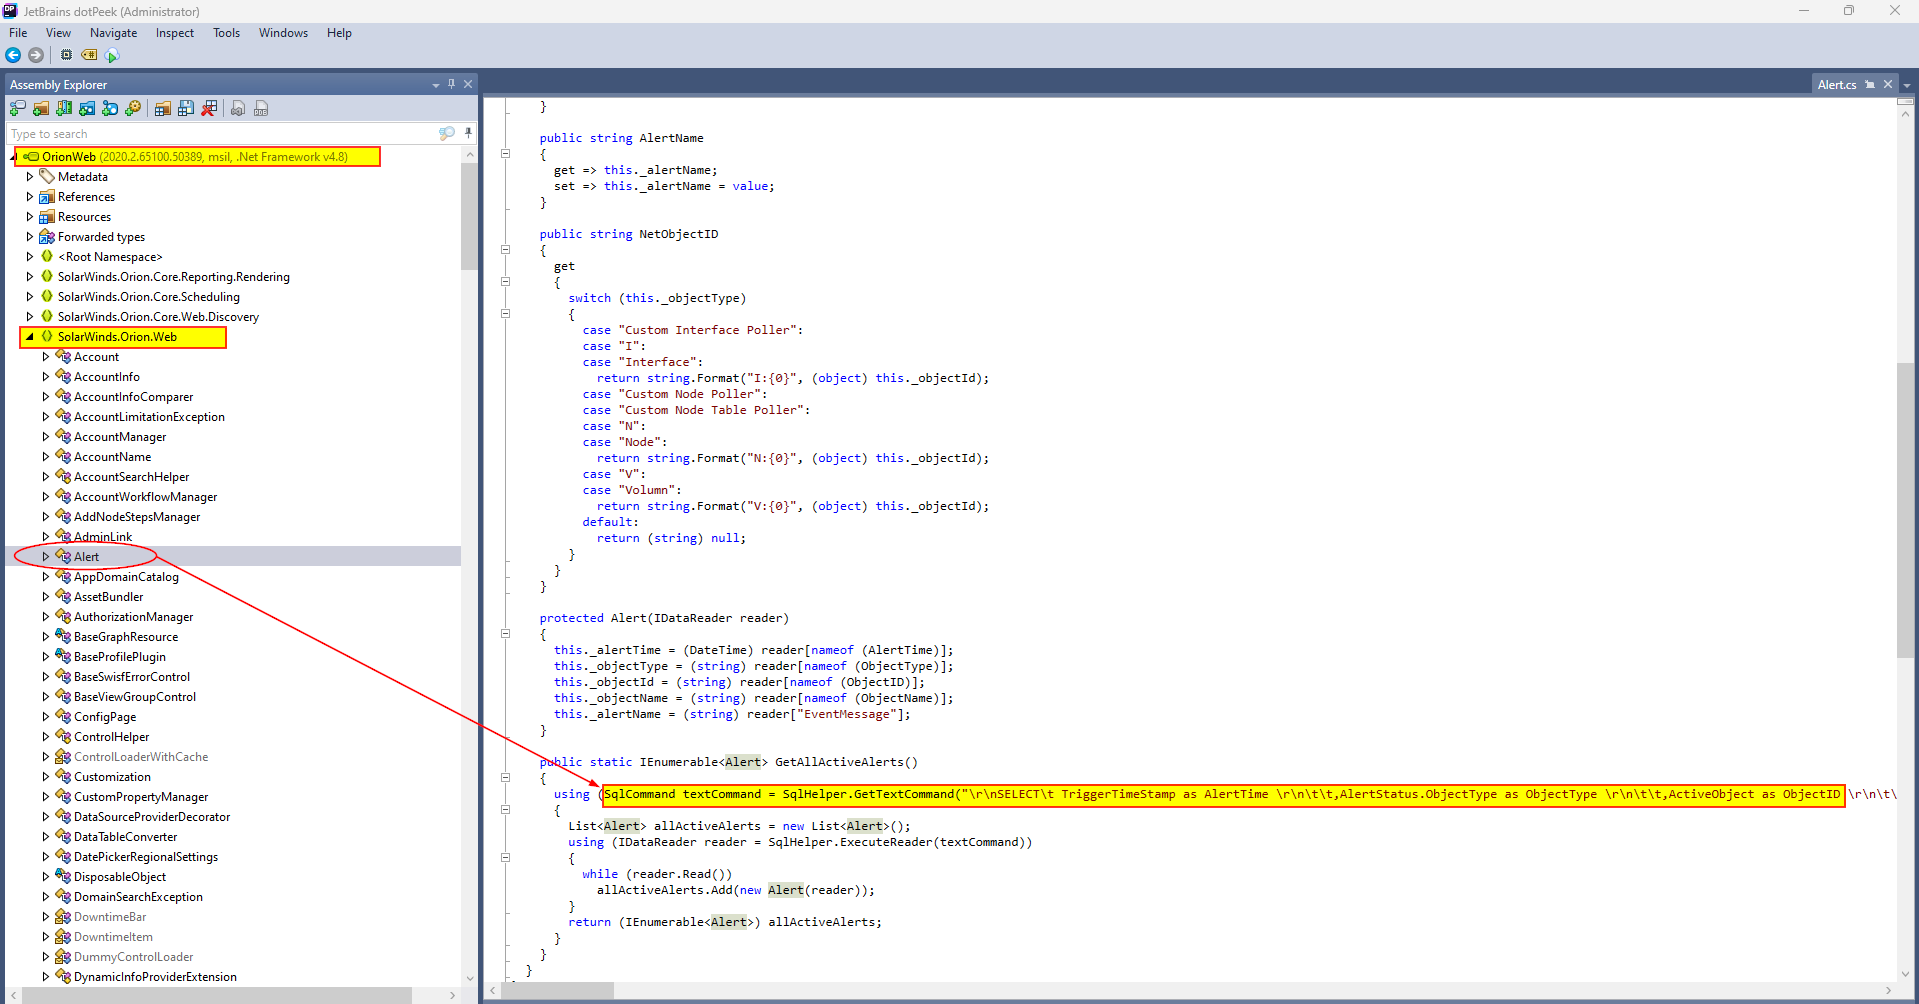The width and height of the screenshot is (1919, 1004).
Task: Open the Windows menu
Action: 283,33
